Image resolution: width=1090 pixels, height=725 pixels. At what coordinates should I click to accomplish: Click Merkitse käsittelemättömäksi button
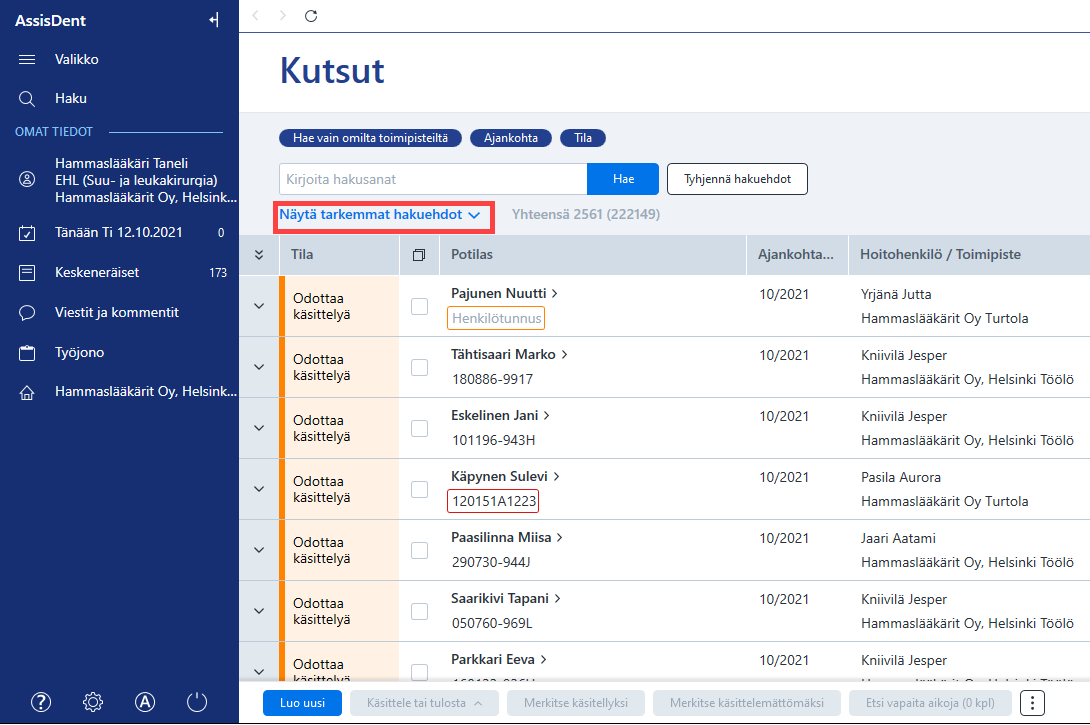[x=747, y=703]
